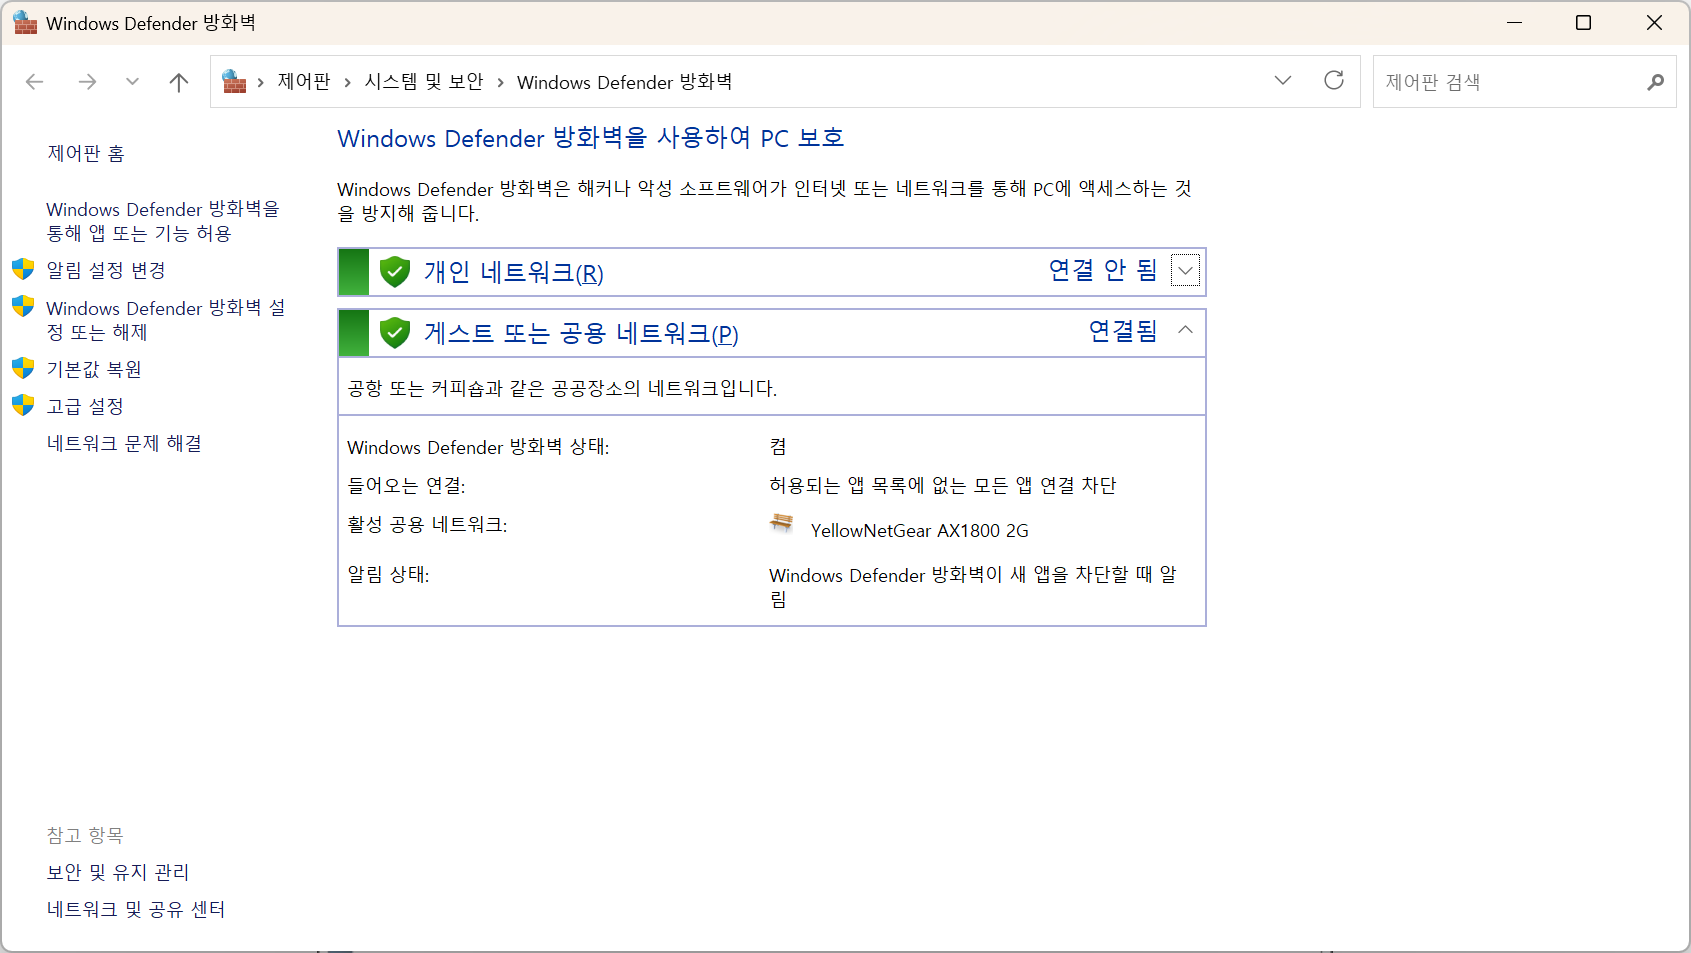Click 게스트 또는 공용 네트워크(P) heading
Image resolution: width=1691 pixels, height=953 pixels.
pyautogui.click(x=581, y=333)
